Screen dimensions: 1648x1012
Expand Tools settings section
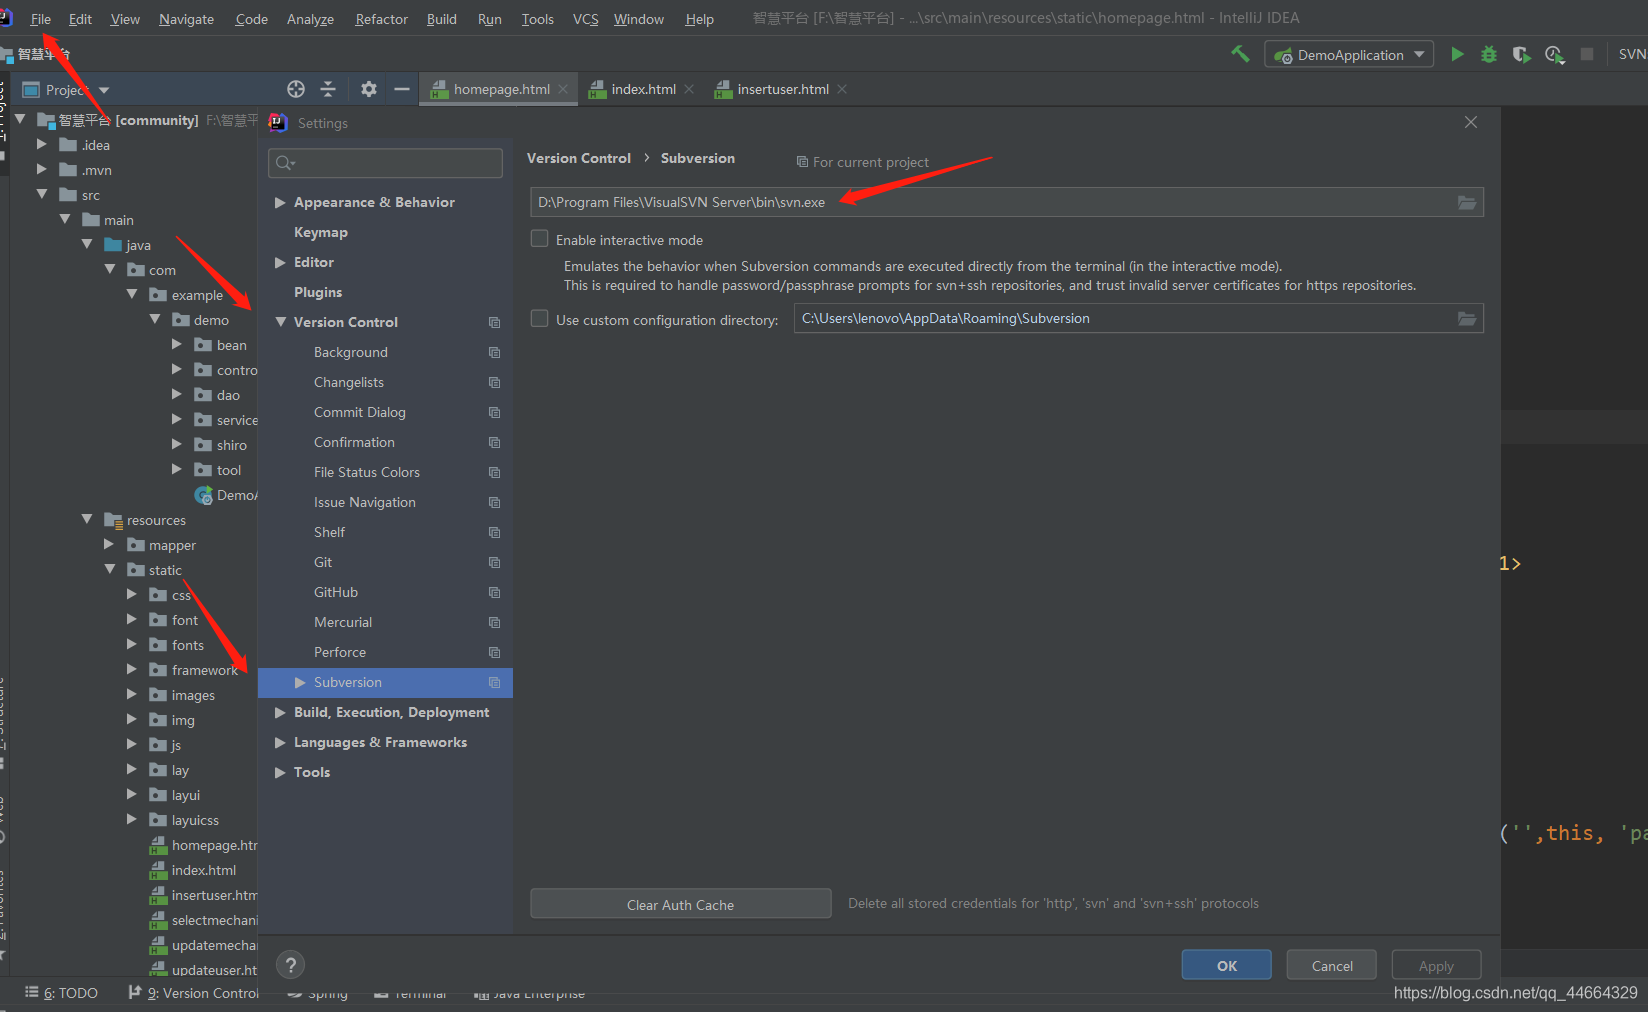pos(281,772)
